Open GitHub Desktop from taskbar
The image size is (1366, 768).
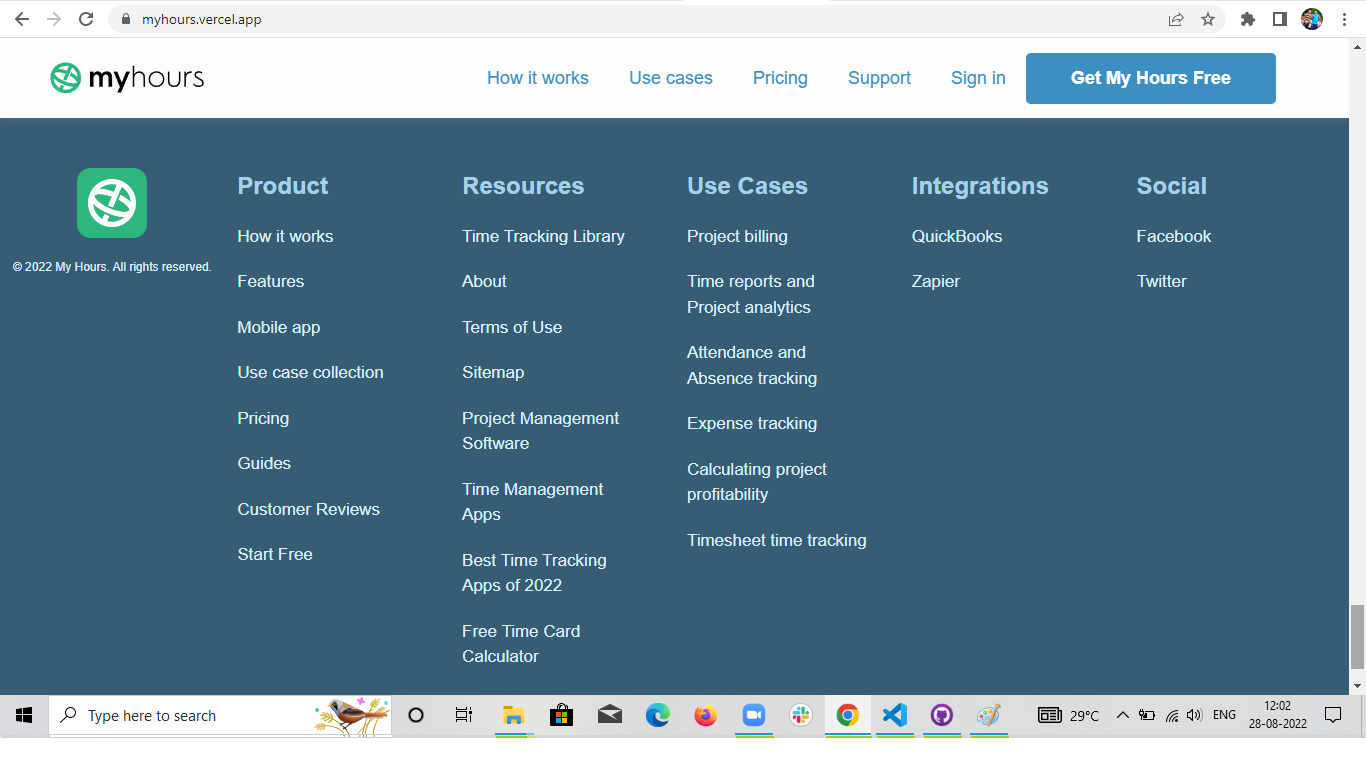tap(942, 715)
